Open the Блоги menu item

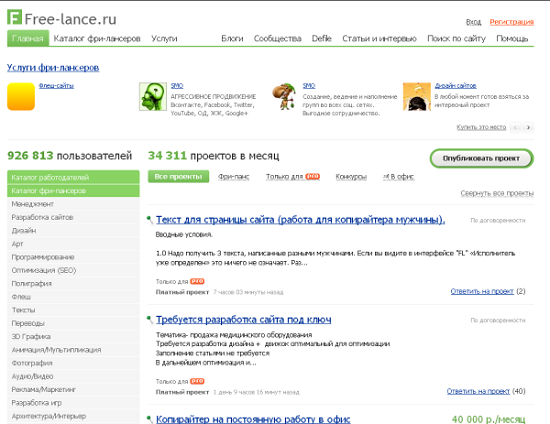pyautogui.click(x=232, y=38)
